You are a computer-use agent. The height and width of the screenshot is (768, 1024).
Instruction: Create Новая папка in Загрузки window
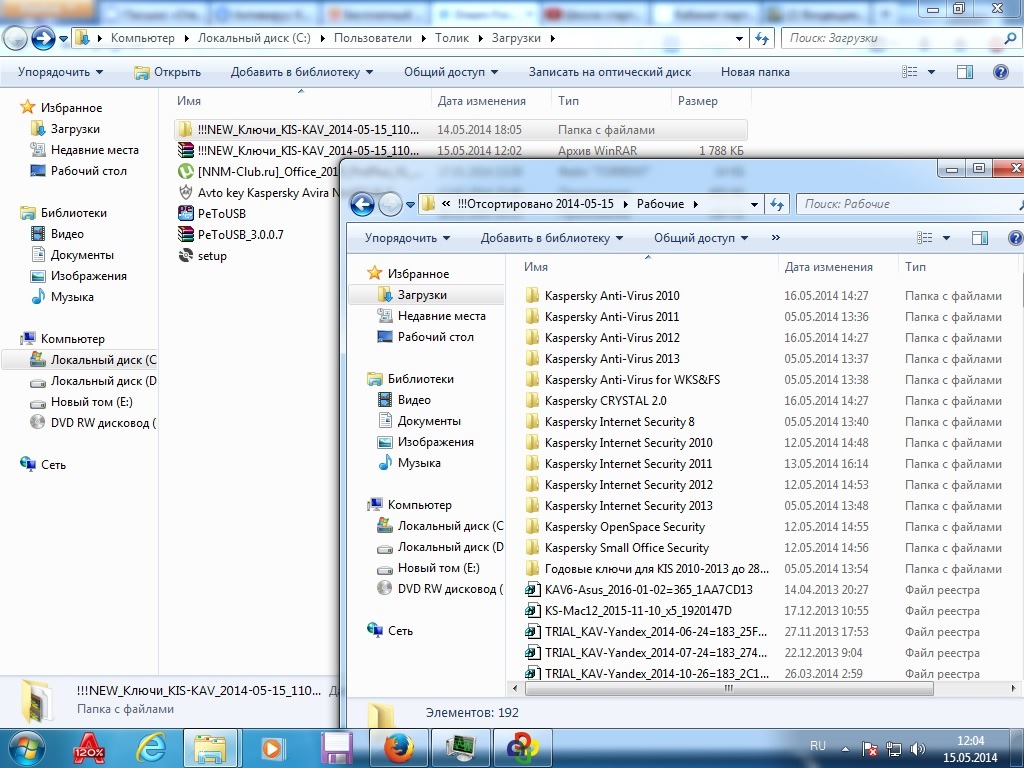(x=755, y=72)
